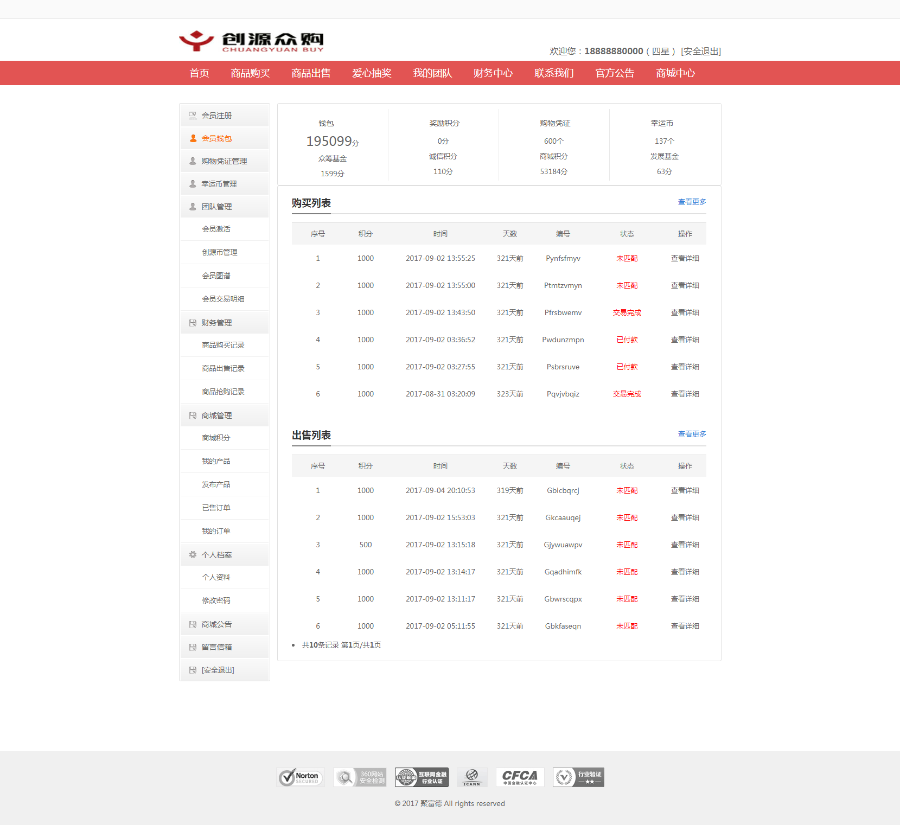This screenshot has height=825, width=900.
Task: Select 商城积分 in the sidebar
Action: [x=216, y=437]
